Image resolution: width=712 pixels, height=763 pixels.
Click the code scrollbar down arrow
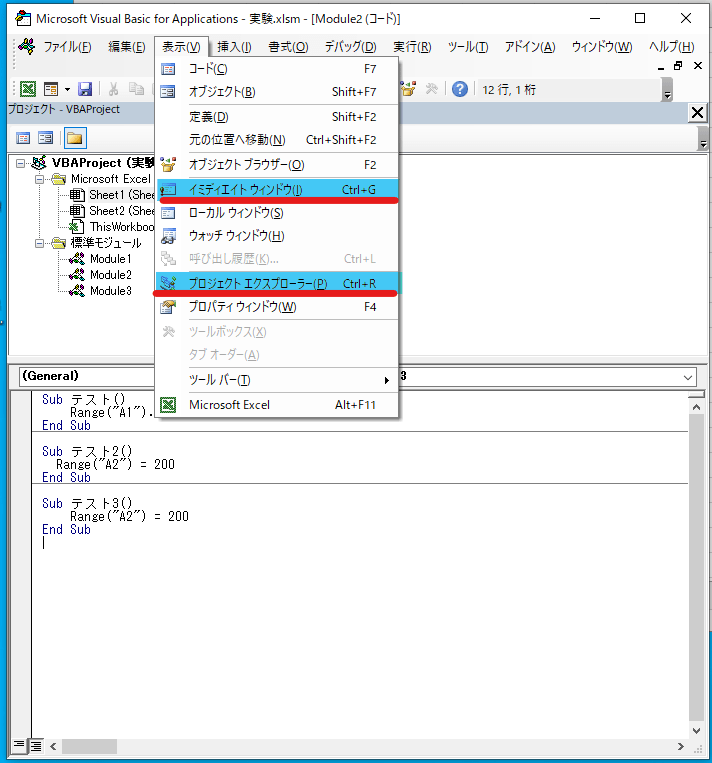click(696, 730)
